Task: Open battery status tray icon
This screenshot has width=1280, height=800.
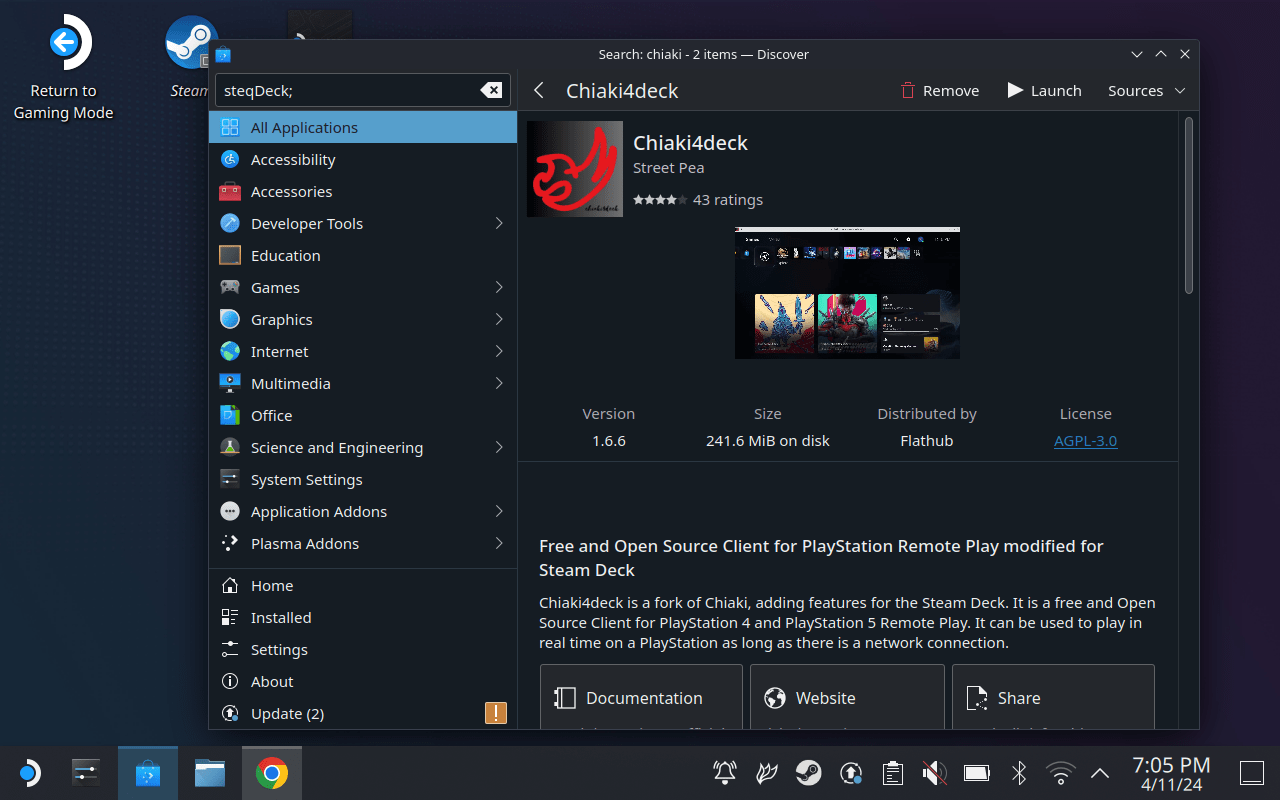Action: (976, 773)
